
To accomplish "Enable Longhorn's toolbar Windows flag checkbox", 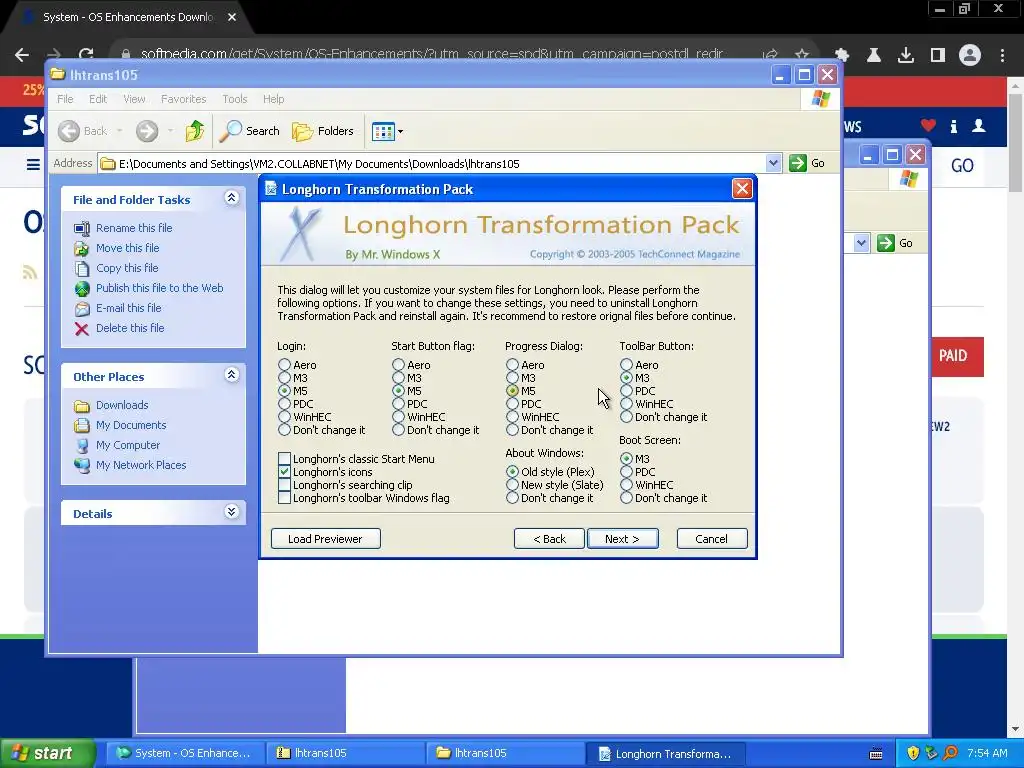I will point(284,498).
